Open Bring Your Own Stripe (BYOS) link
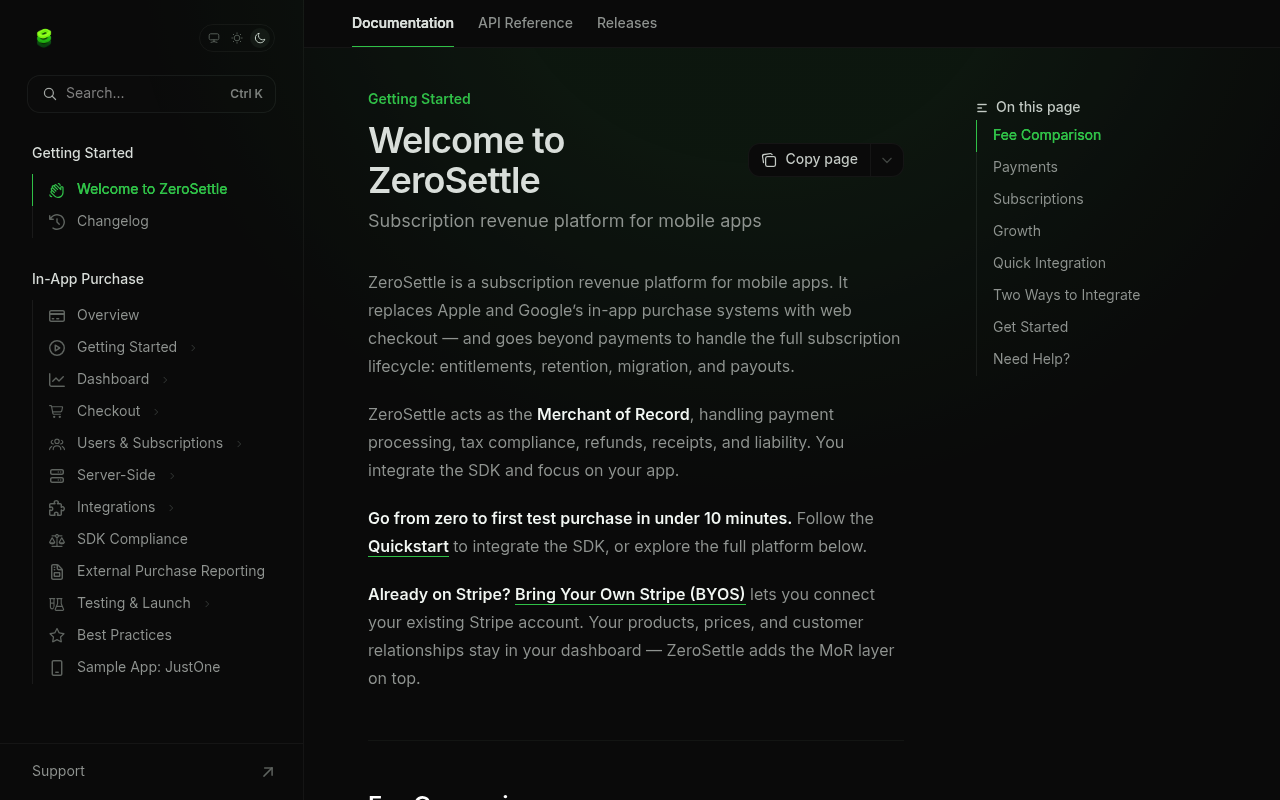The width and height of the screenshot is (1280, 800). [630, 595]
